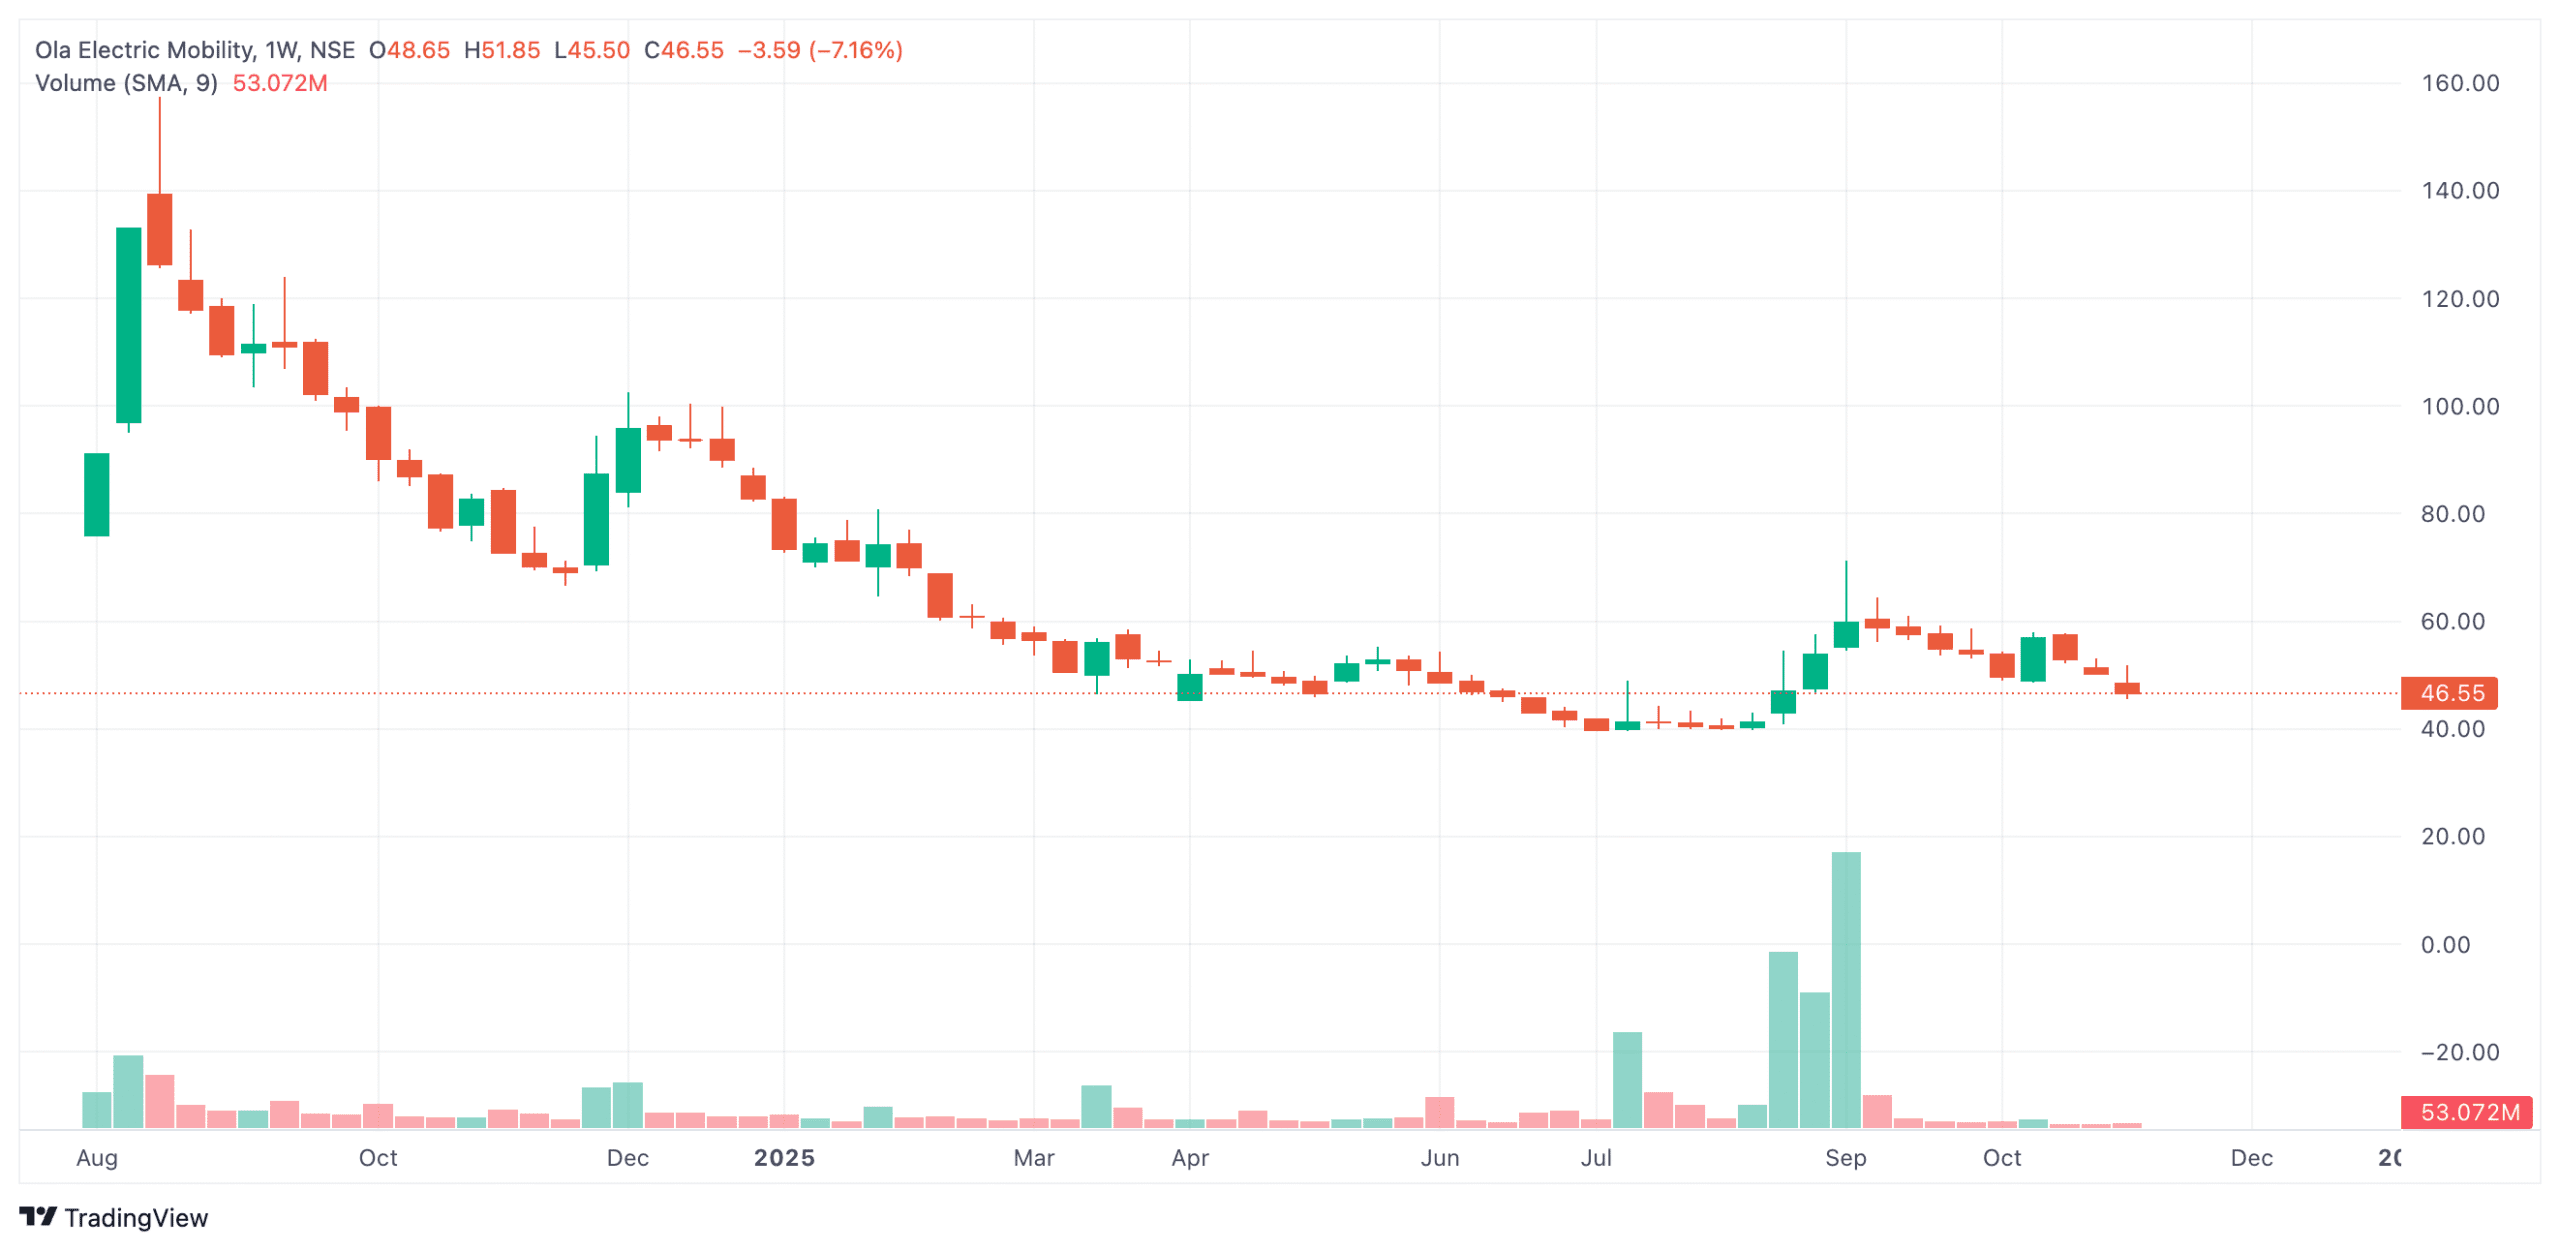The image size is (2560, 1251).
Task: Click the TradingView logo icon
Action: 38,1216
